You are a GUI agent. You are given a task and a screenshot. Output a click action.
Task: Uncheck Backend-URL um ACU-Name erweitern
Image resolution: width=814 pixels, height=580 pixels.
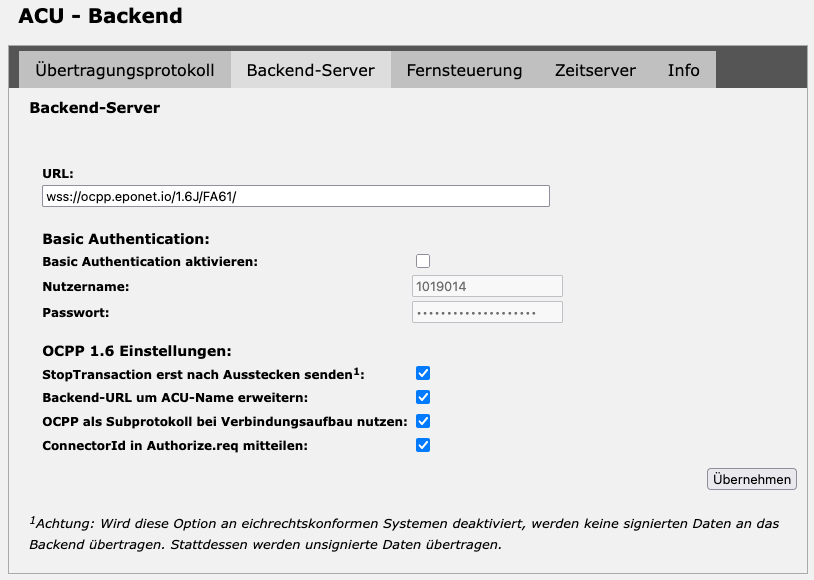point(422,397)
